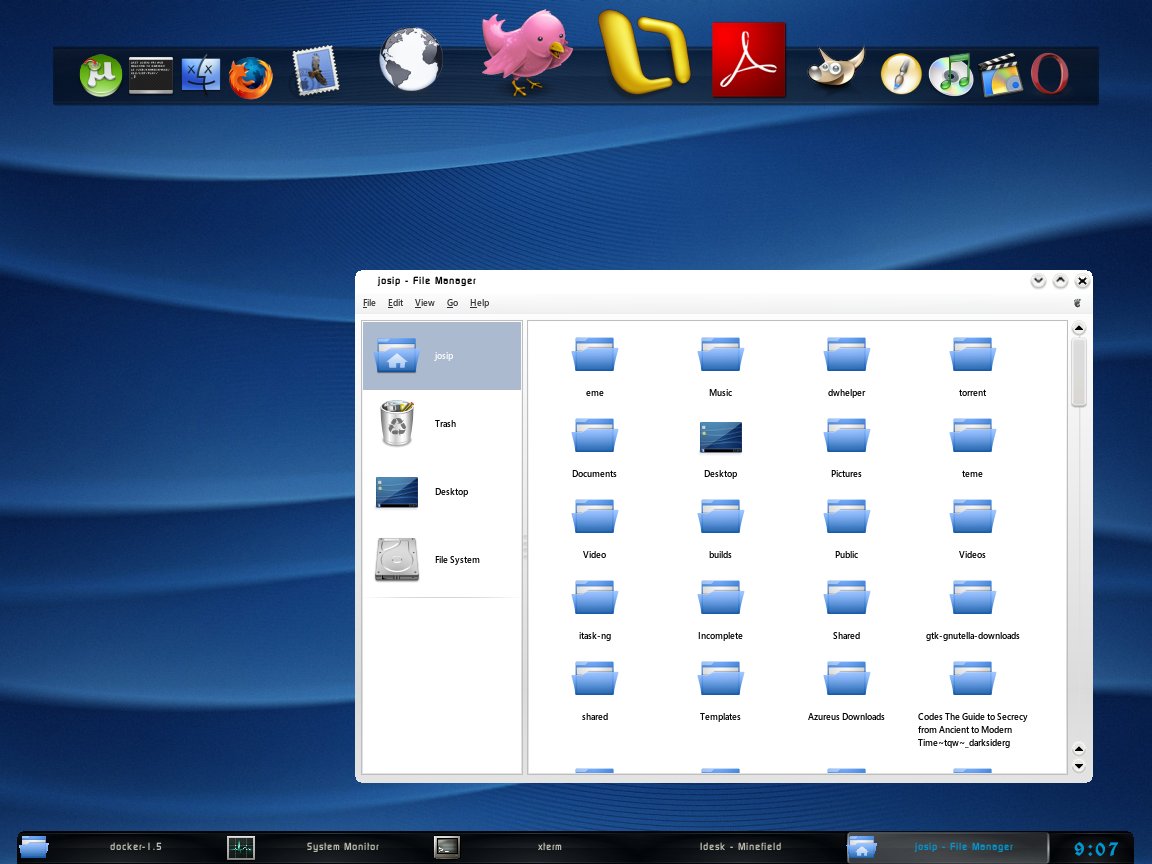Click the scroll up arrow at top of scrollbar
This screenshot has width=1152, height=864.
(1079, 328)
